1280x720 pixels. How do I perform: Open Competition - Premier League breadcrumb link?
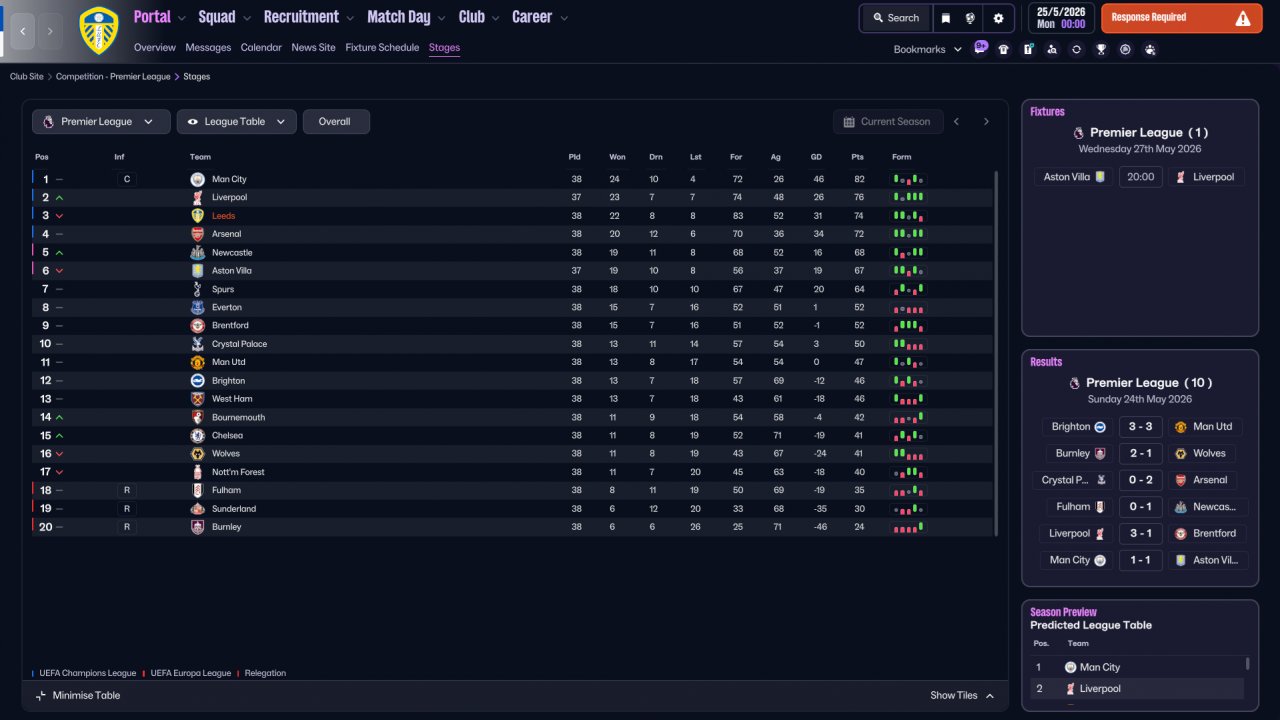click(113, 77)
